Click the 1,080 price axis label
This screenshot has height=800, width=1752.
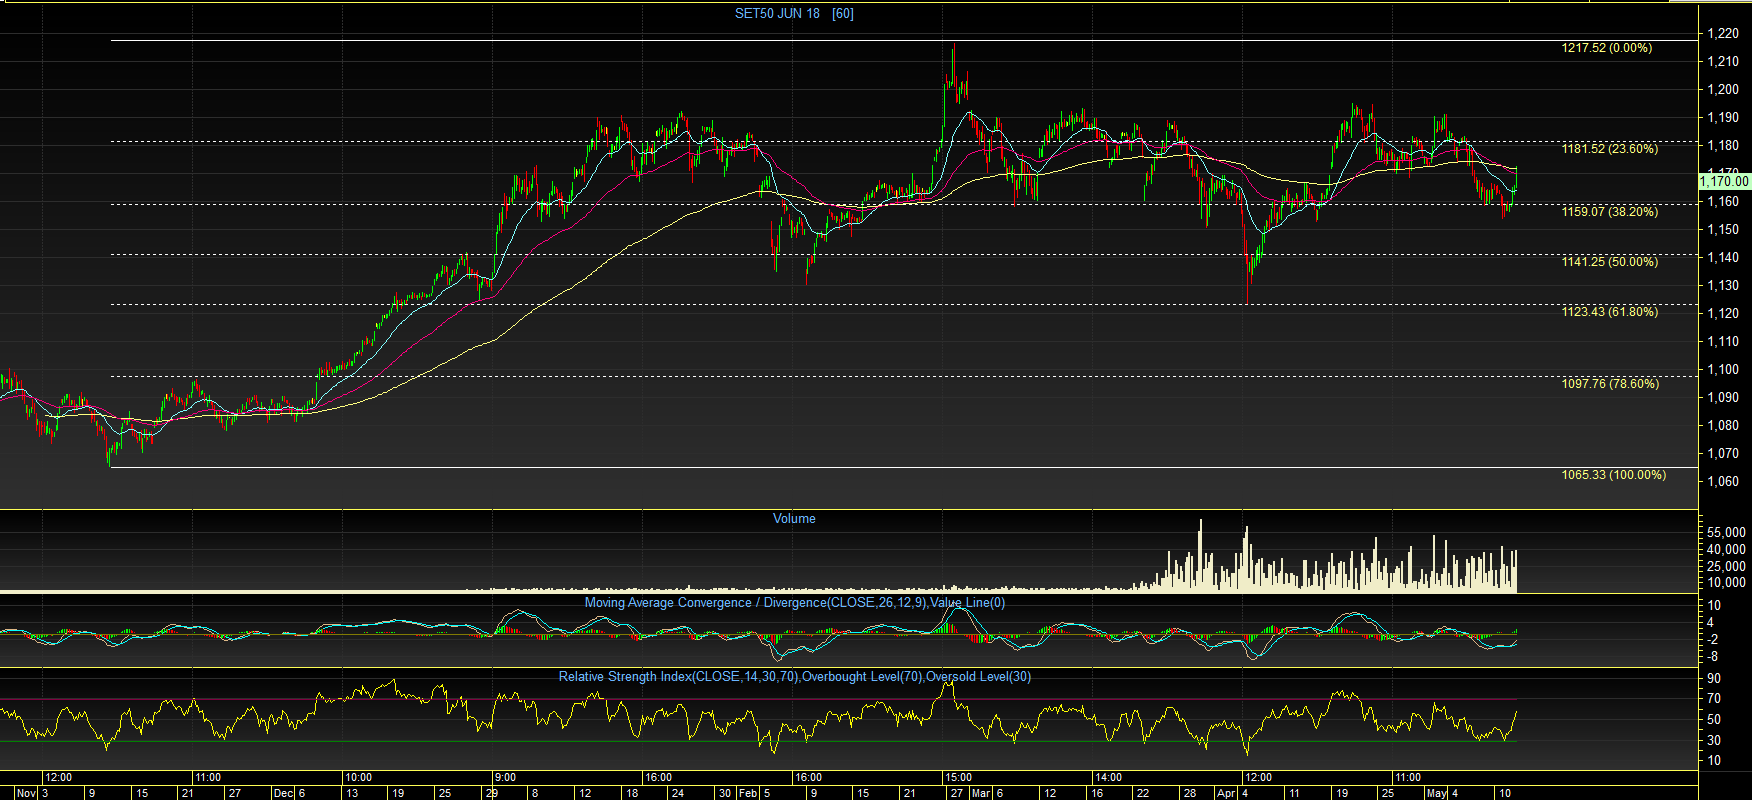point(1723,425)
